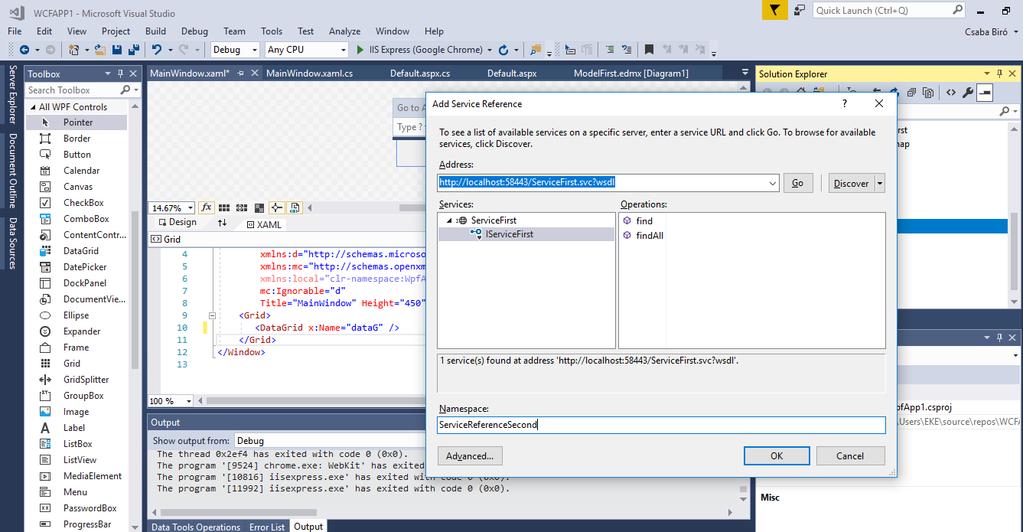Click the Save icon in toolbar

[x=117, y=50]
